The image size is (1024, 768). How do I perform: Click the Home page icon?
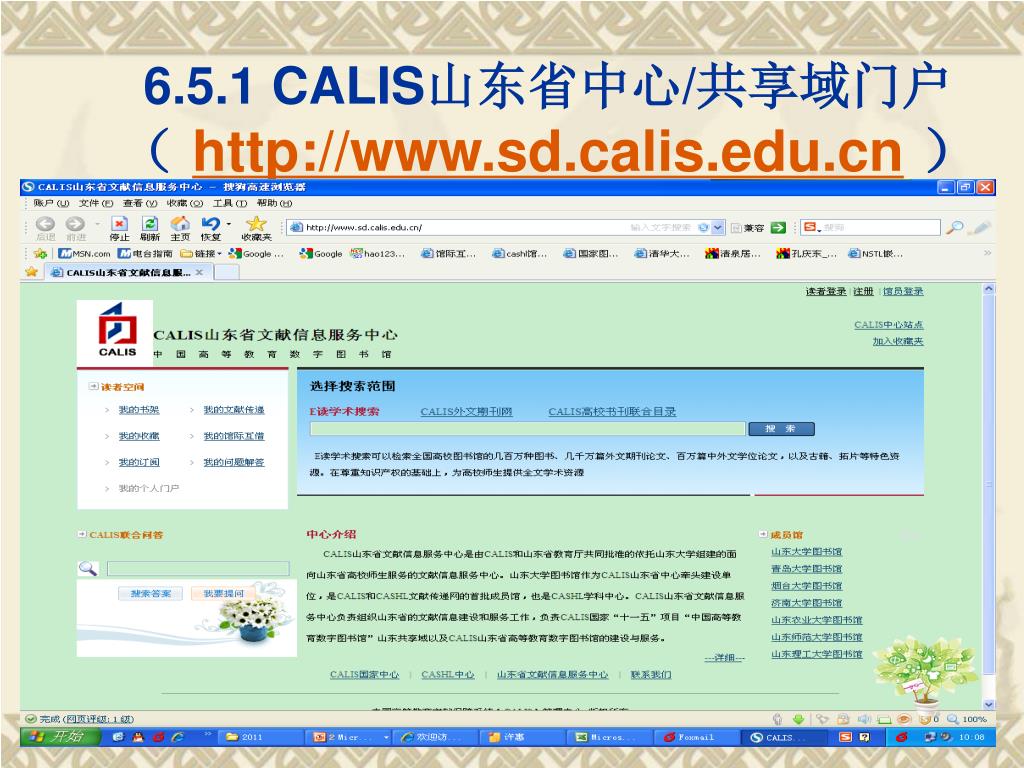(x=180, y=224)
